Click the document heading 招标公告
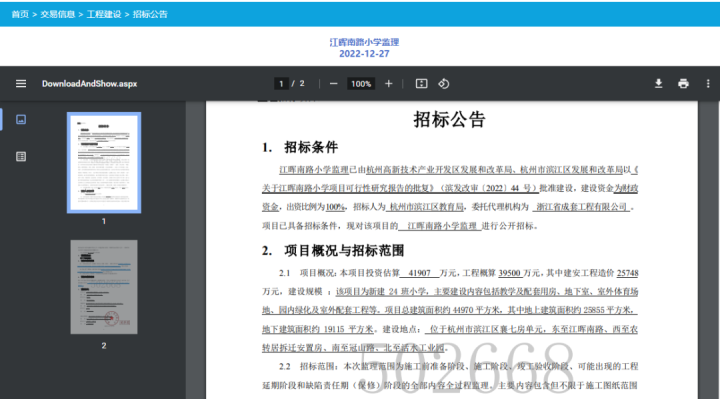 click(449, 119)
